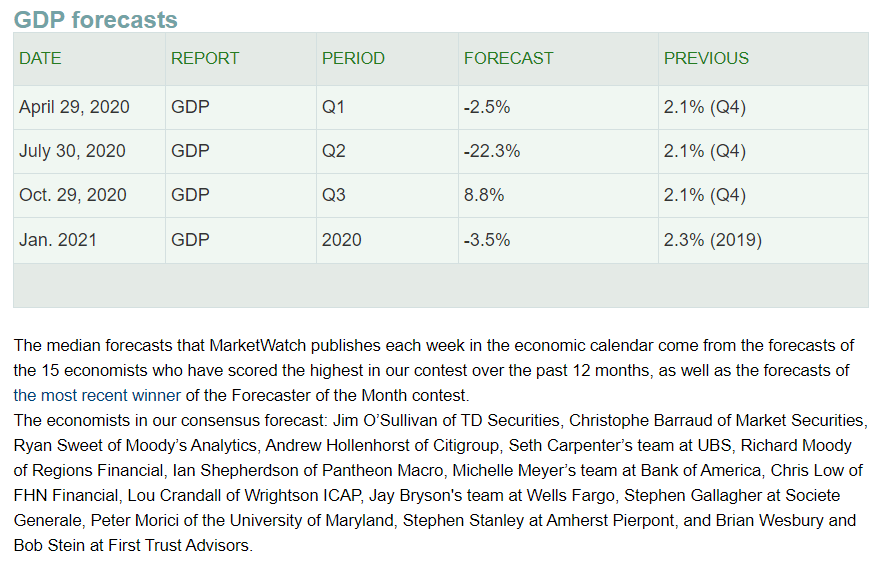871x563 pixels.
Task: Click the -3.5% forecast for 2020
Action: point(487,240)
